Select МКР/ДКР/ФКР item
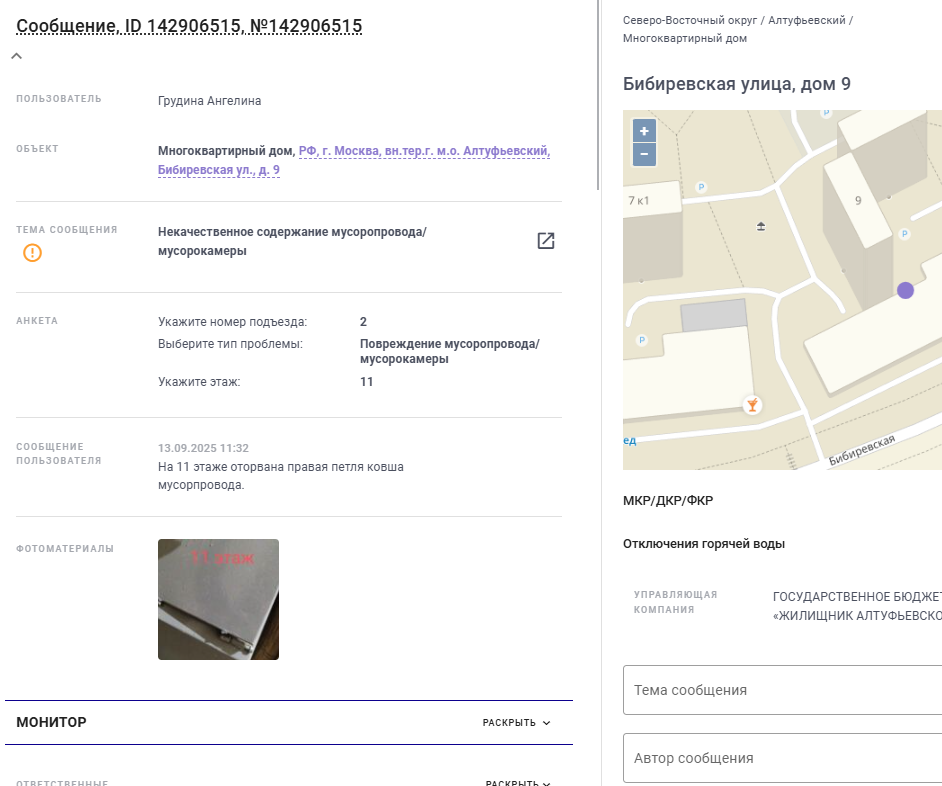 click(668, 501)
